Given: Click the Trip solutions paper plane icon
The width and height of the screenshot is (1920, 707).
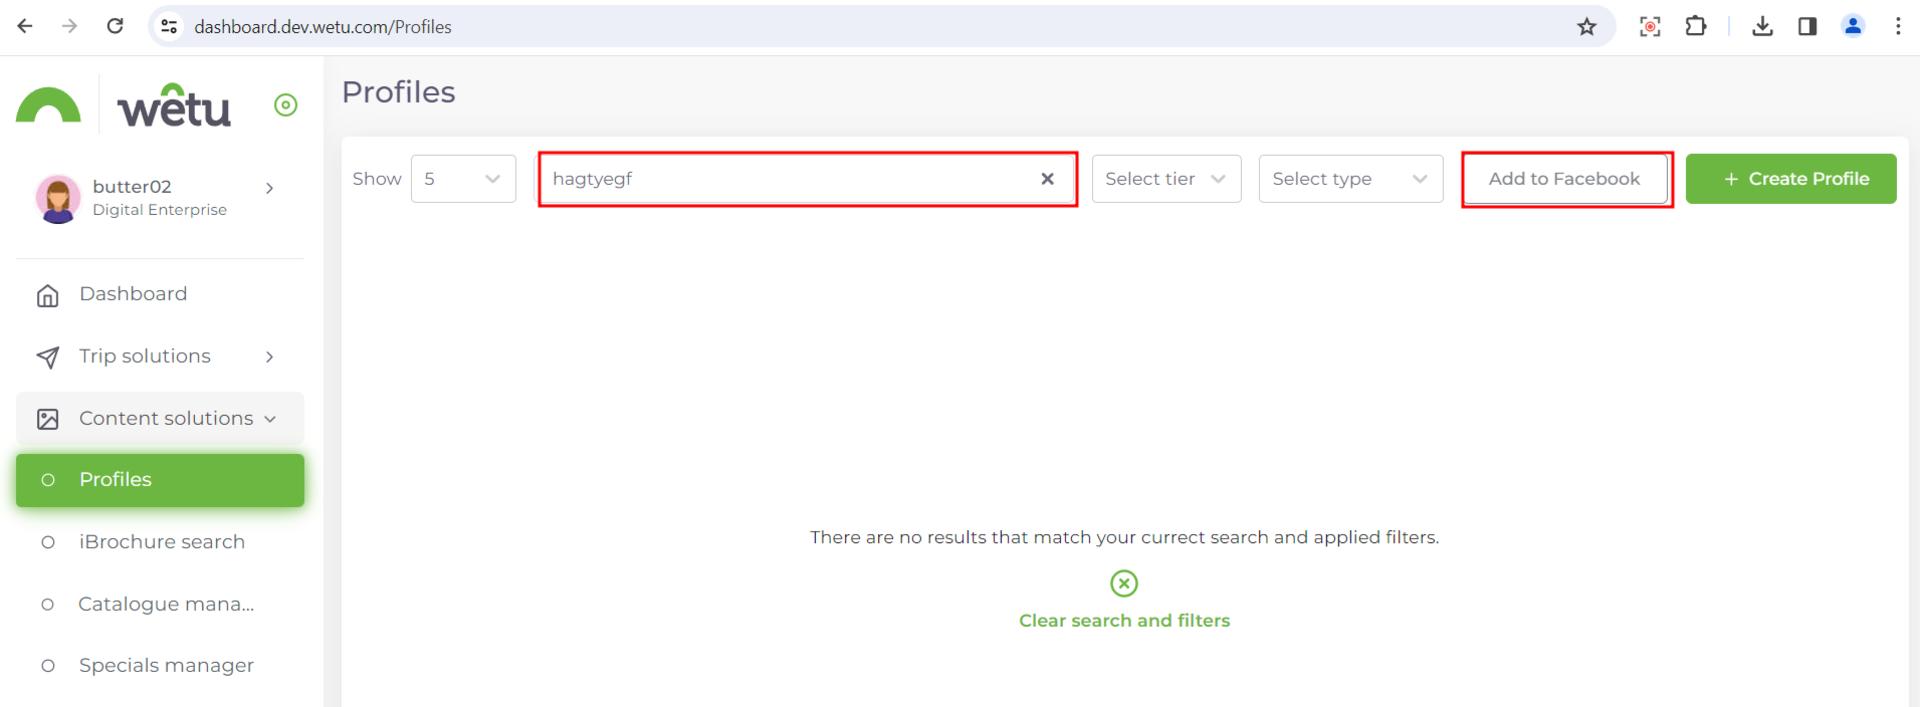Looking at the screenshot, I should click(47, 357).
